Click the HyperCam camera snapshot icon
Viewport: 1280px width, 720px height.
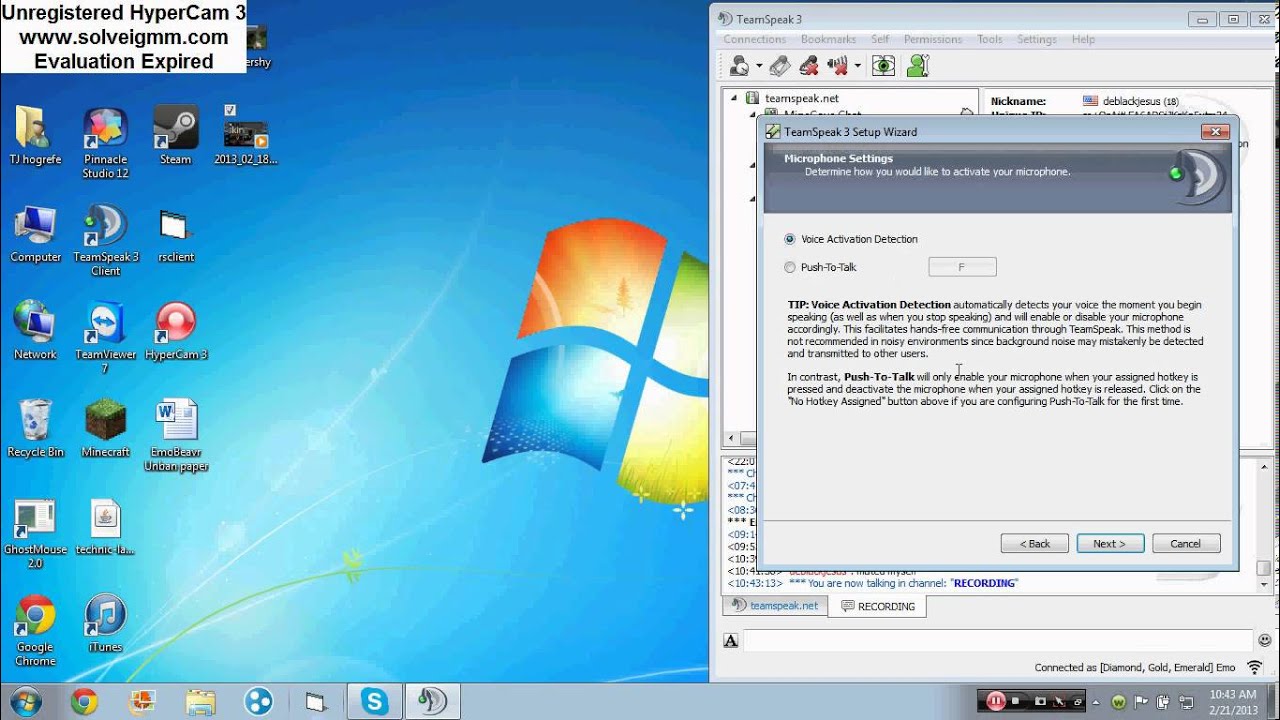(1040, 701)
